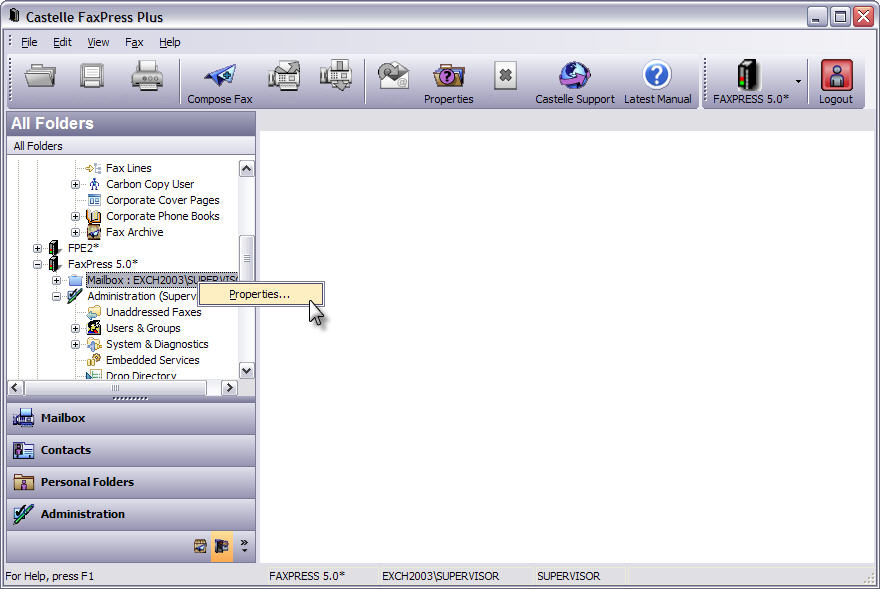The height and width of the screenshot is (589, 880).
Task: Expand the FPE2* server node
Action: (x=37, y=249)
